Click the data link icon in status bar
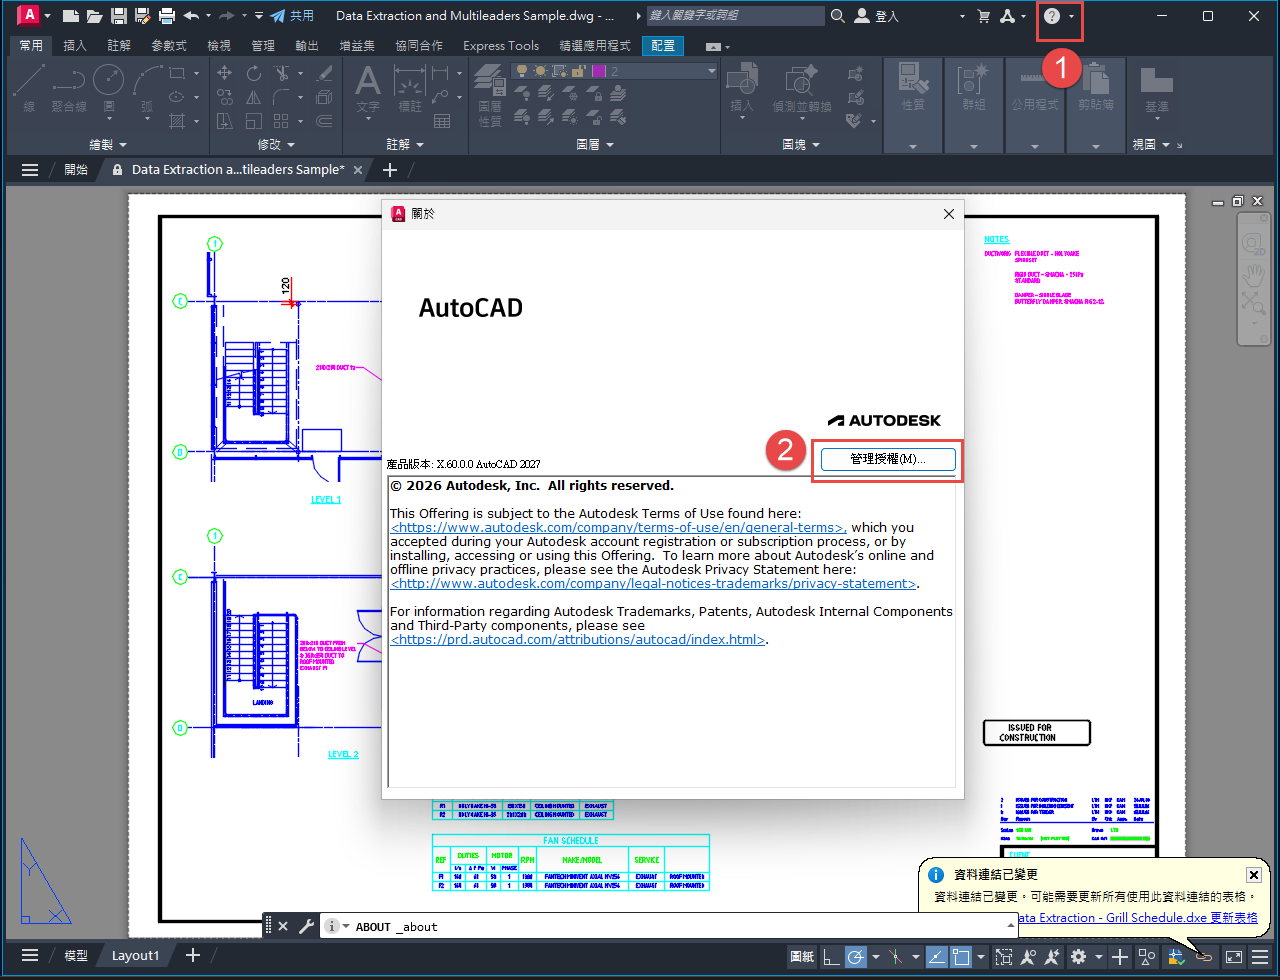 (1204, 957)
